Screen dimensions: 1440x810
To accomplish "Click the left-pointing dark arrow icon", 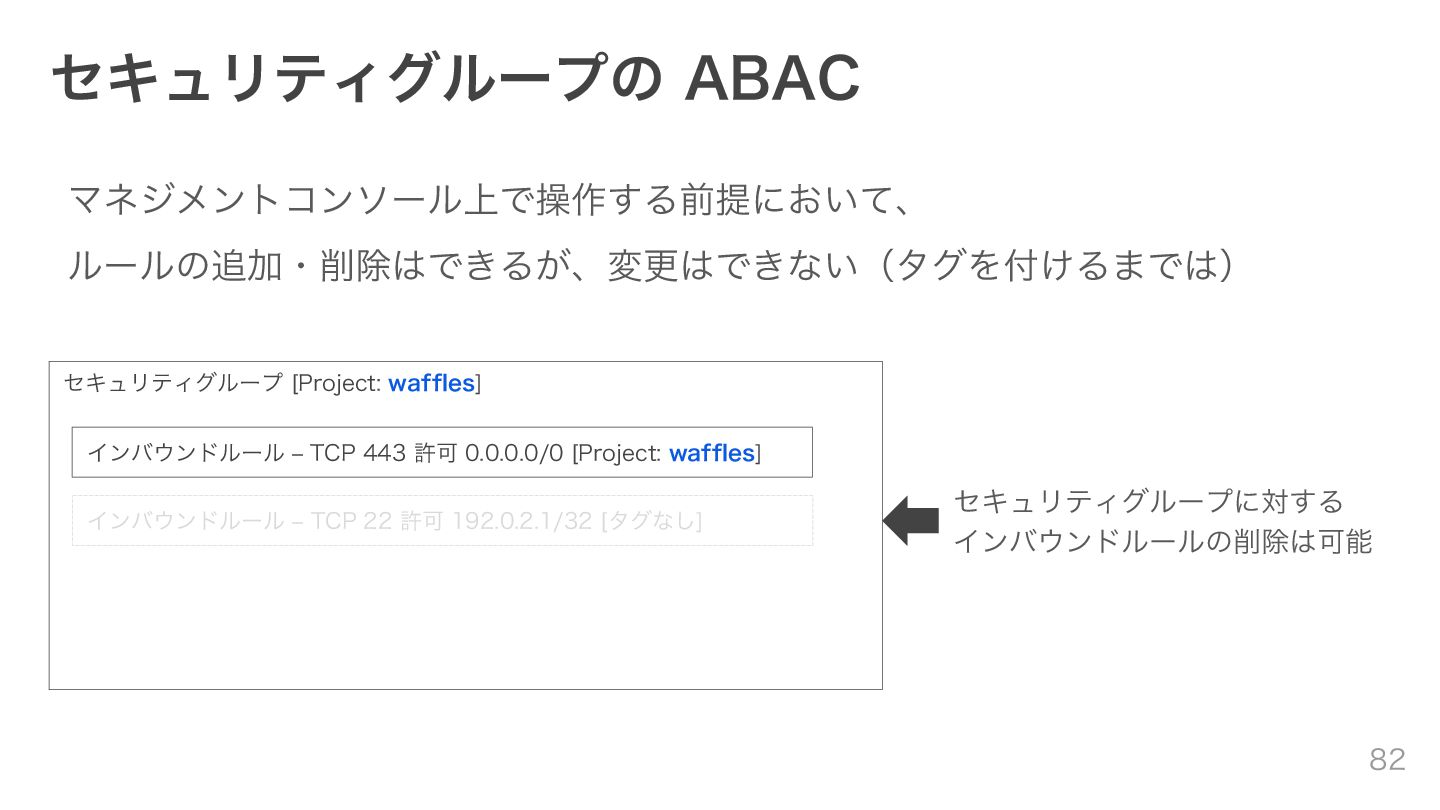I will (x=910, y=520).
